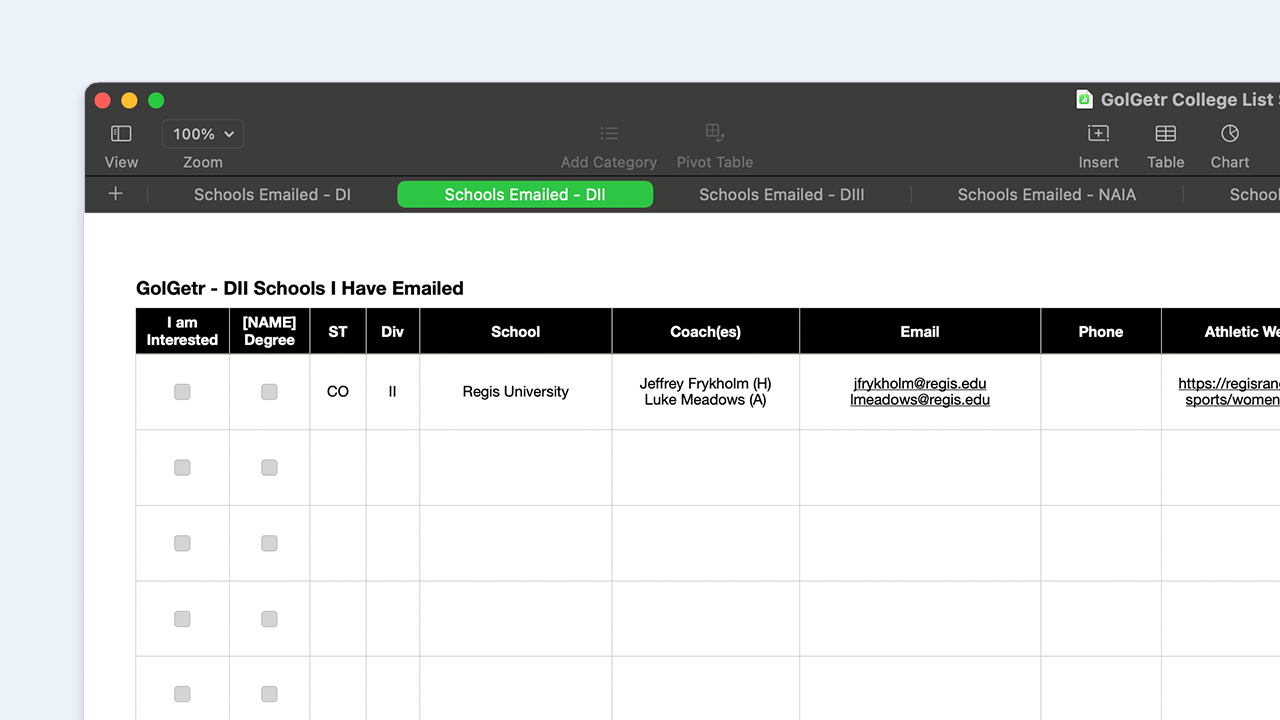Image resolution: width=1280 pixels, height=720 pixels.
Task: Check I am Interested in third row
Action: [182, 543]
